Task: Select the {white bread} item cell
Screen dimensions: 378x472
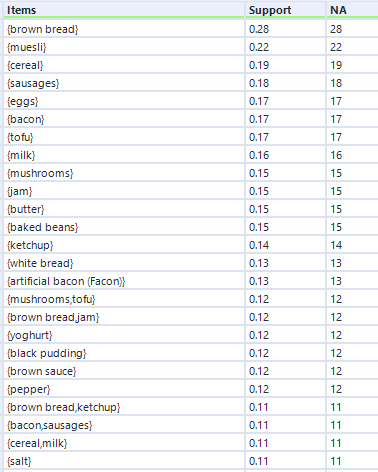Action: click(x=124, y=263)
